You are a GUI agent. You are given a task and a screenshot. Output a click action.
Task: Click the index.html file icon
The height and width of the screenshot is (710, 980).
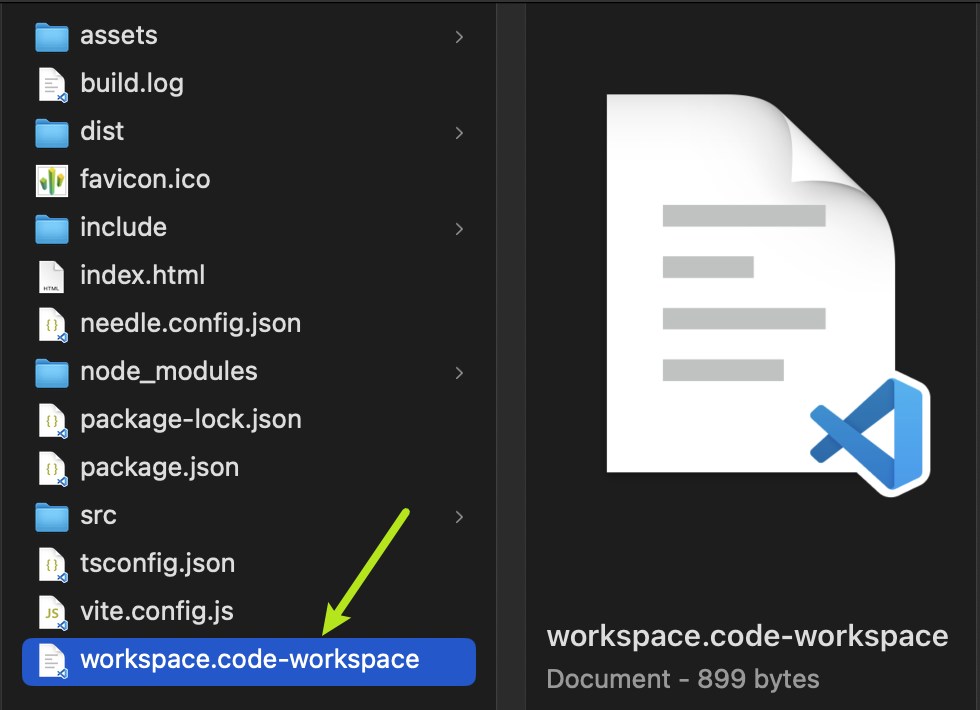(51, 277)
